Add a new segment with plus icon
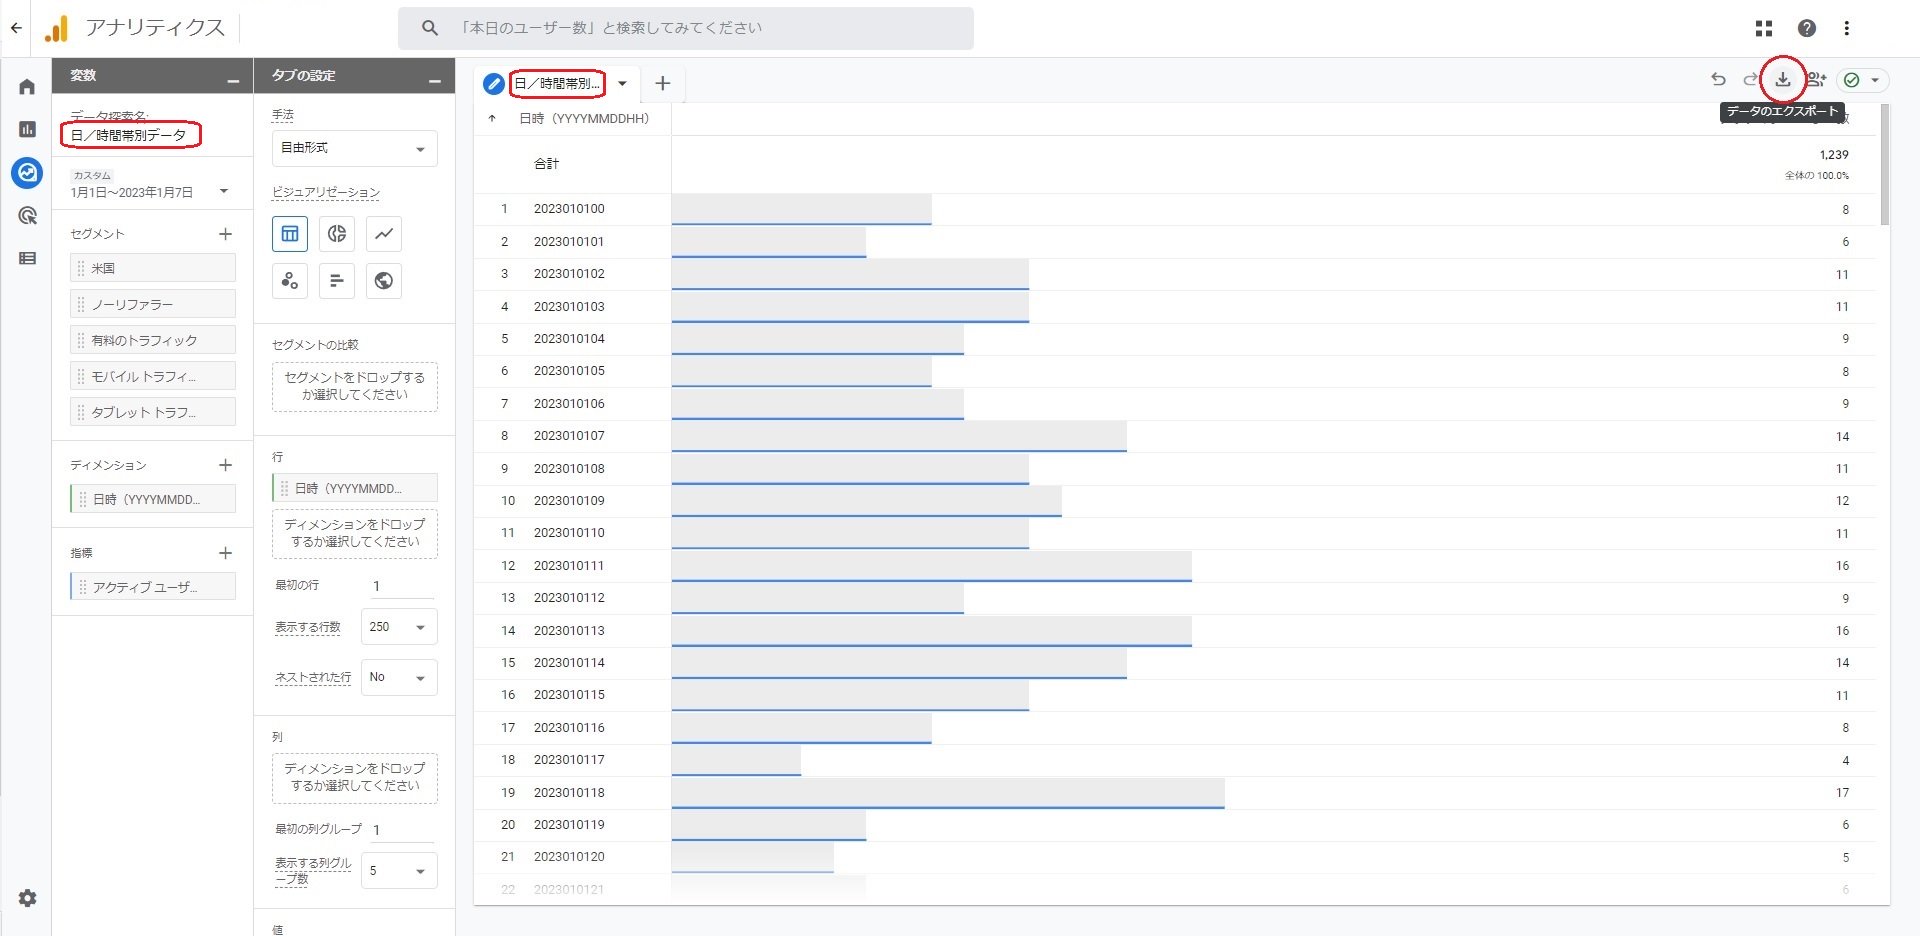The height and width of the screenshot is (936, 1920). point(225,234)
